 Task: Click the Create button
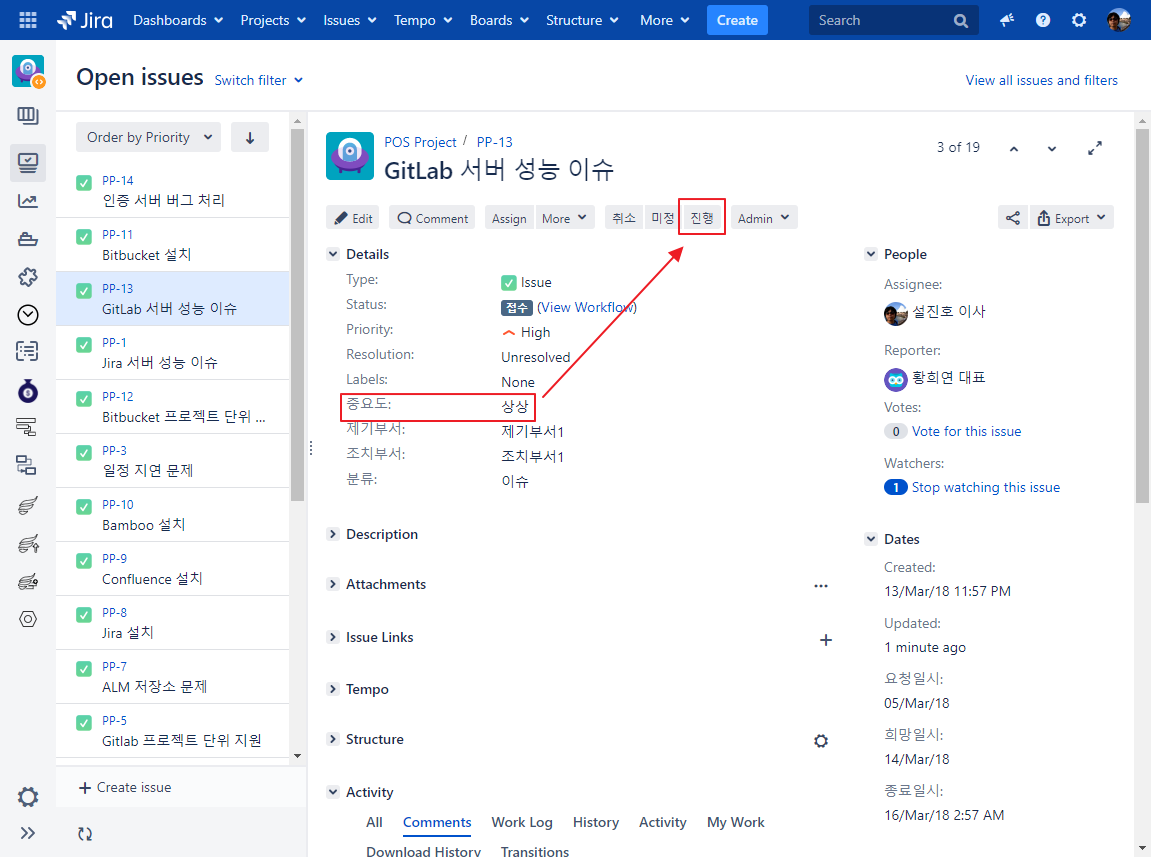click(x=737, y=20)
